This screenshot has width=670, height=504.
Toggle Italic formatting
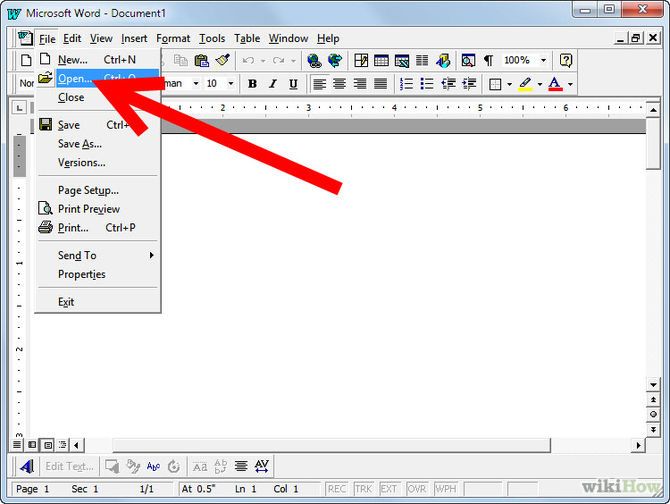[x=273, y=84]
